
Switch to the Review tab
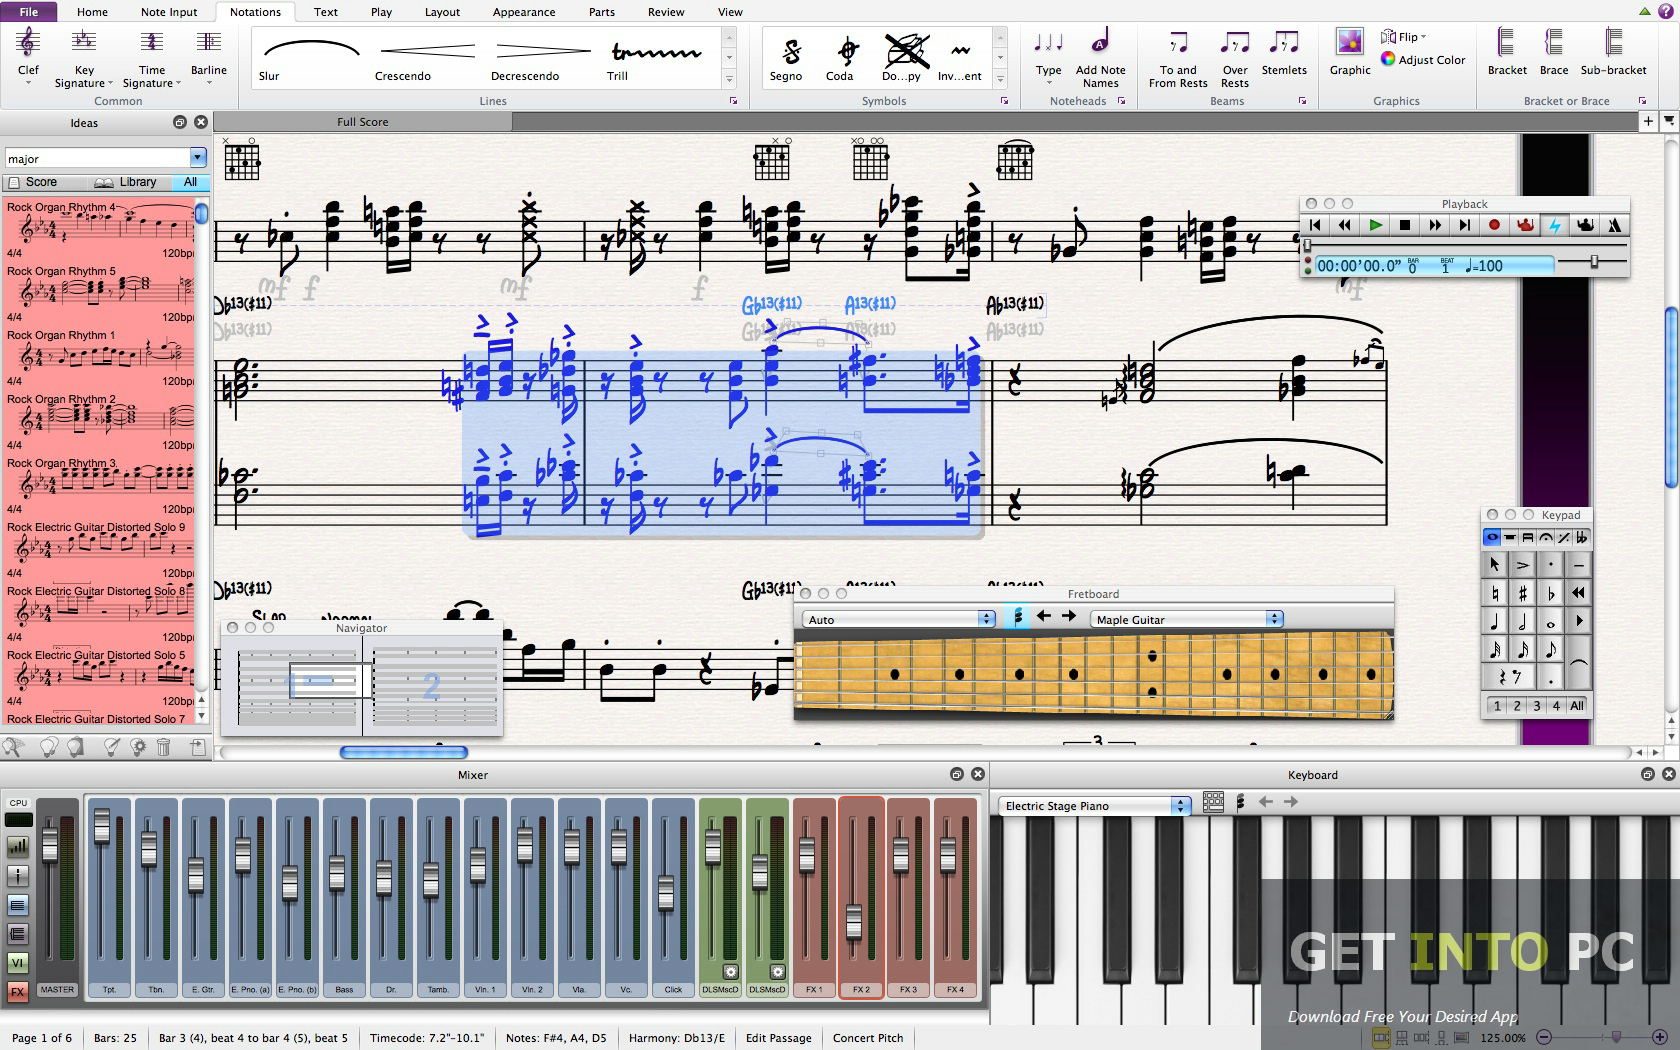[666, 12]
